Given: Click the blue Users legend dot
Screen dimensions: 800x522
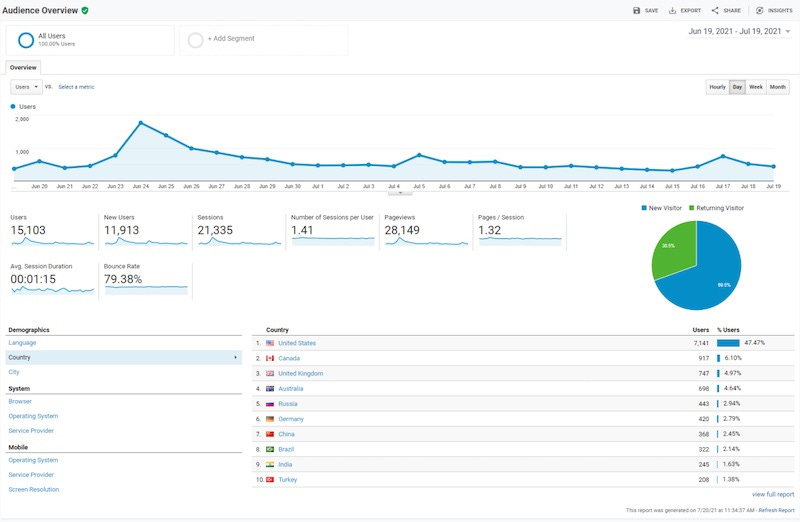Looking at the screenshot, I should (x=13, y=107).
